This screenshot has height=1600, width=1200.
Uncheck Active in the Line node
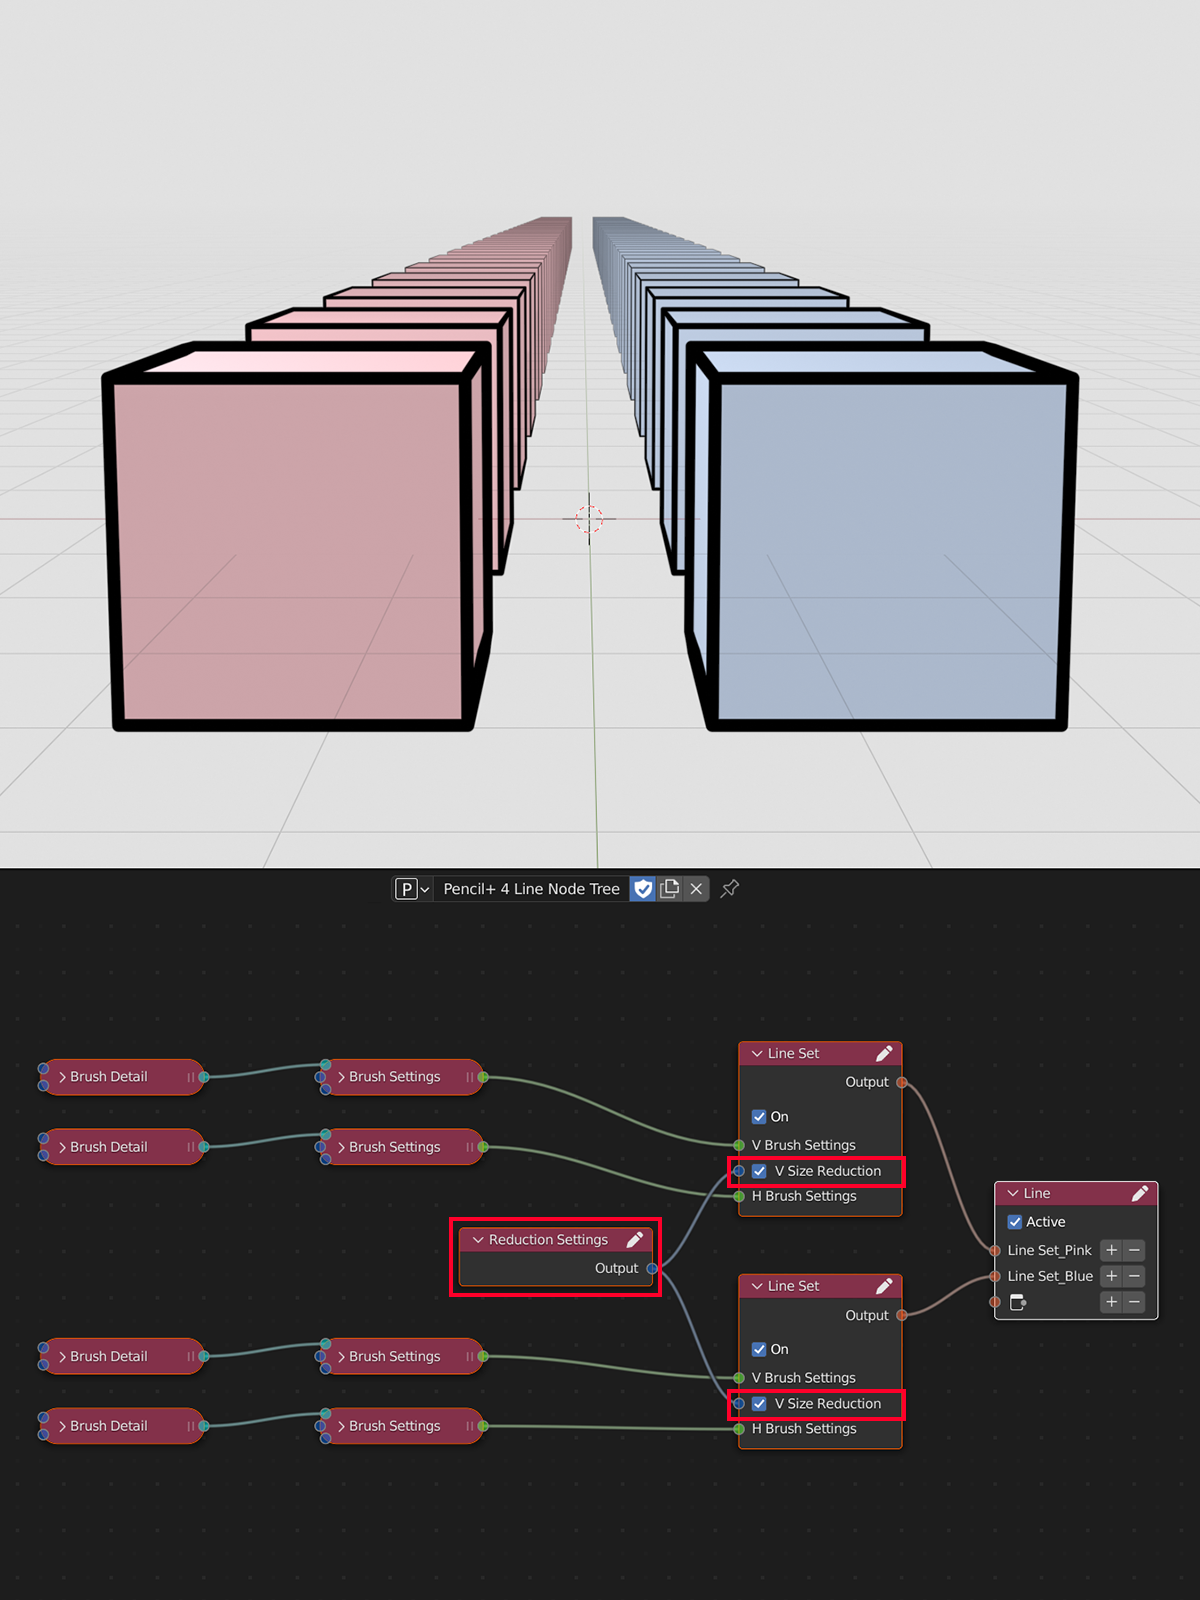(x=1015, y=1222)
